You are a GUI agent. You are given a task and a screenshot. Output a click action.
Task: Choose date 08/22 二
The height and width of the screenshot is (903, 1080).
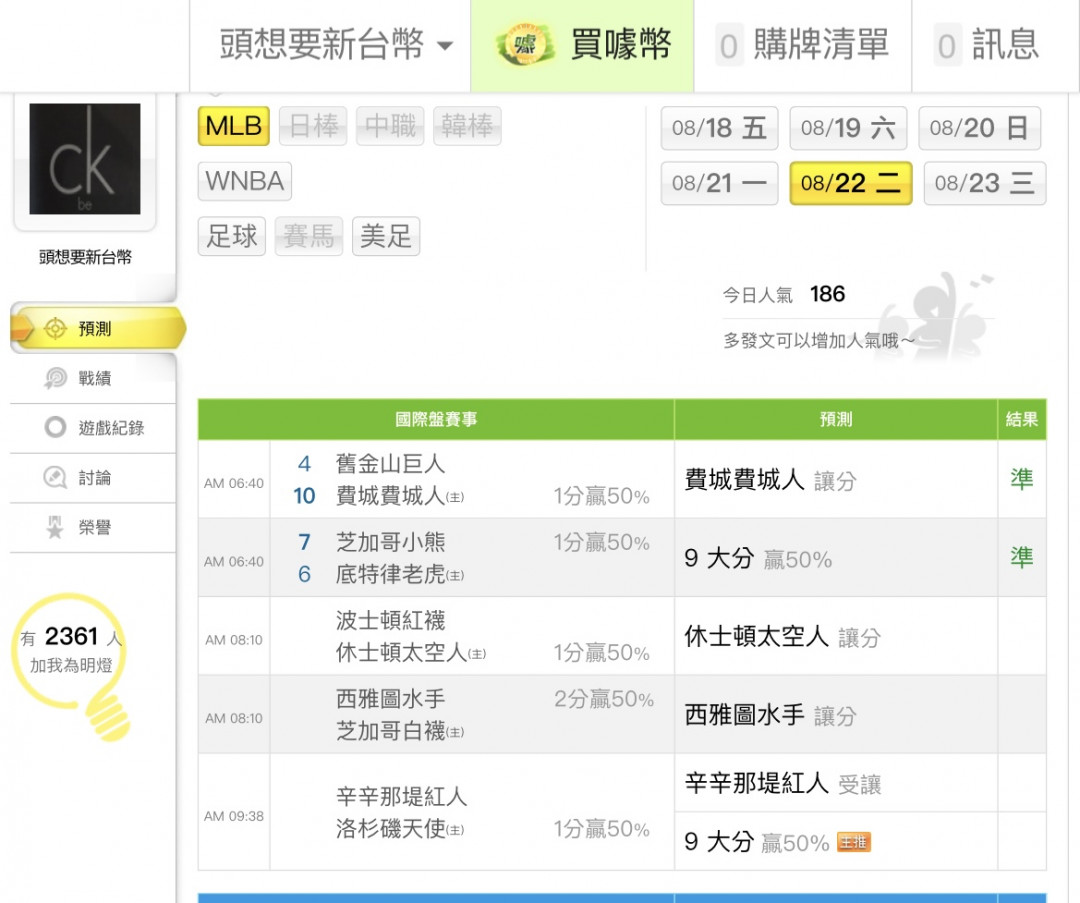(x=851, y=183)
